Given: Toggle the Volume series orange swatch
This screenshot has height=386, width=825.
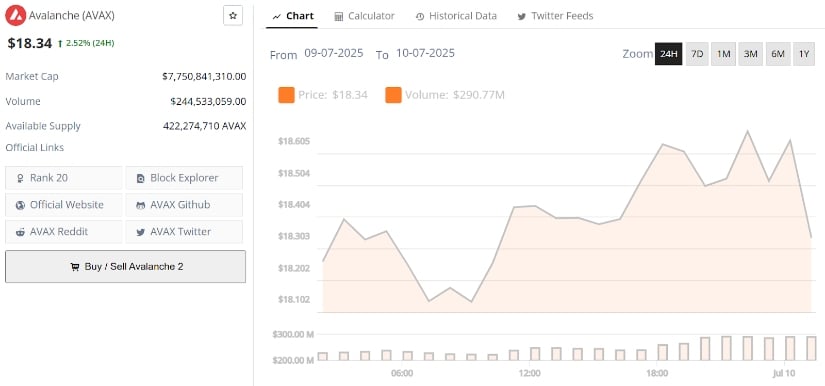Looking at the screenshot, I should click(394, 95).
